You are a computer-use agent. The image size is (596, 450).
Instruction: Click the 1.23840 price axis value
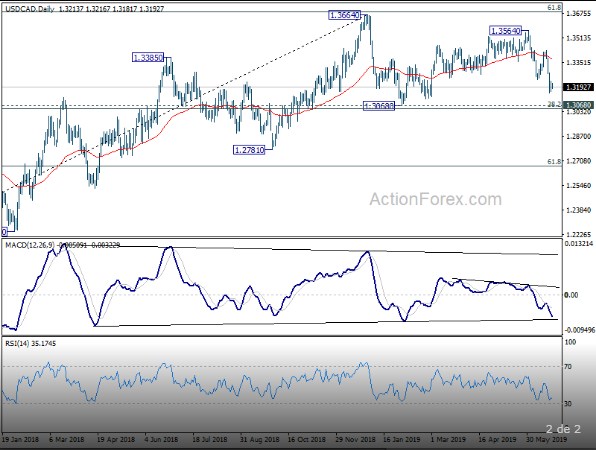pos(579,210)
